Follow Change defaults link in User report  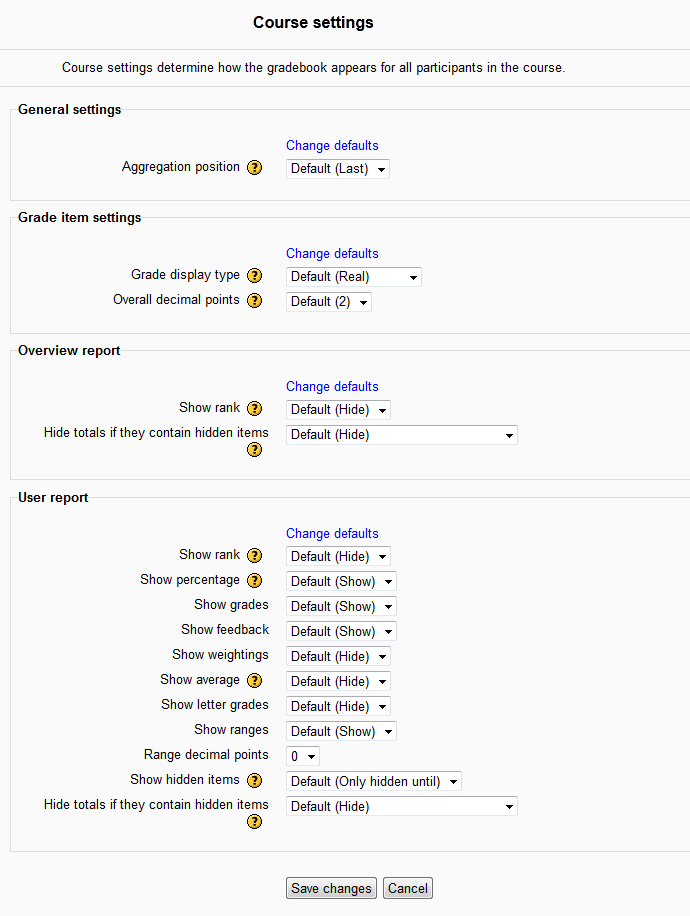coord(332,534)
